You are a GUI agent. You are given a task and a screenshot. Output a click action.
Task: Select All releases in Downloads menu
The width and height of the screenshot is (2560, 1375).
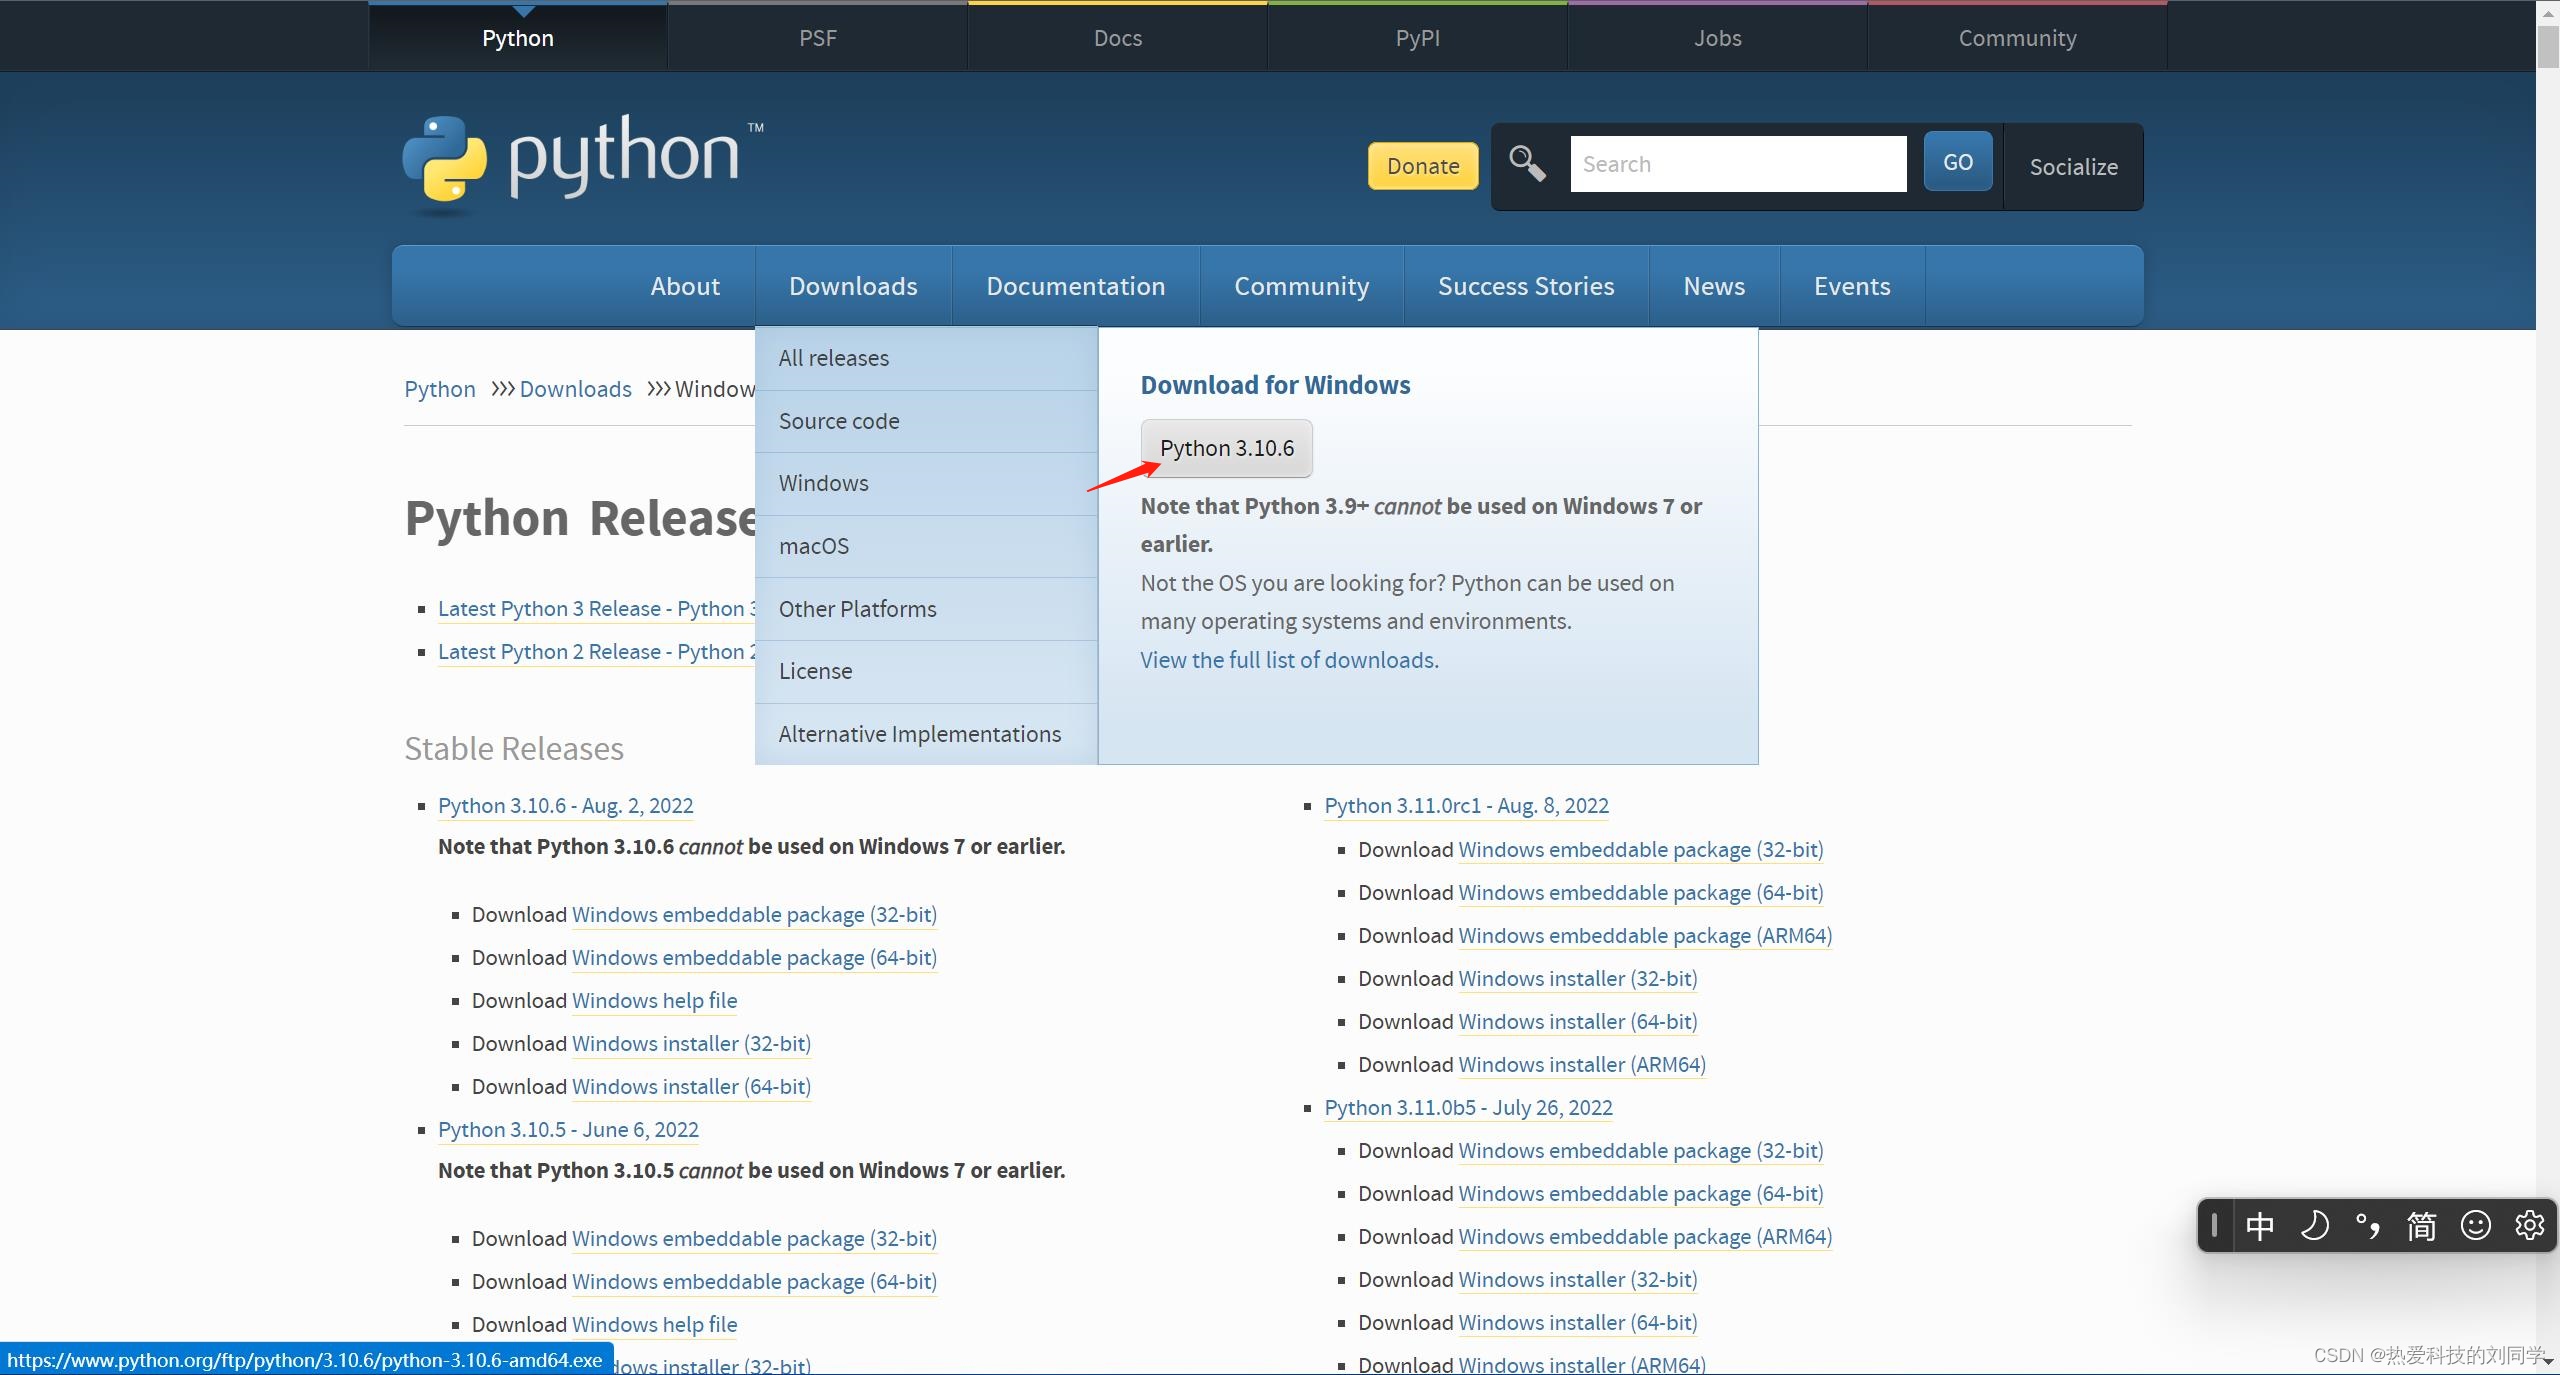click(927, 358)
